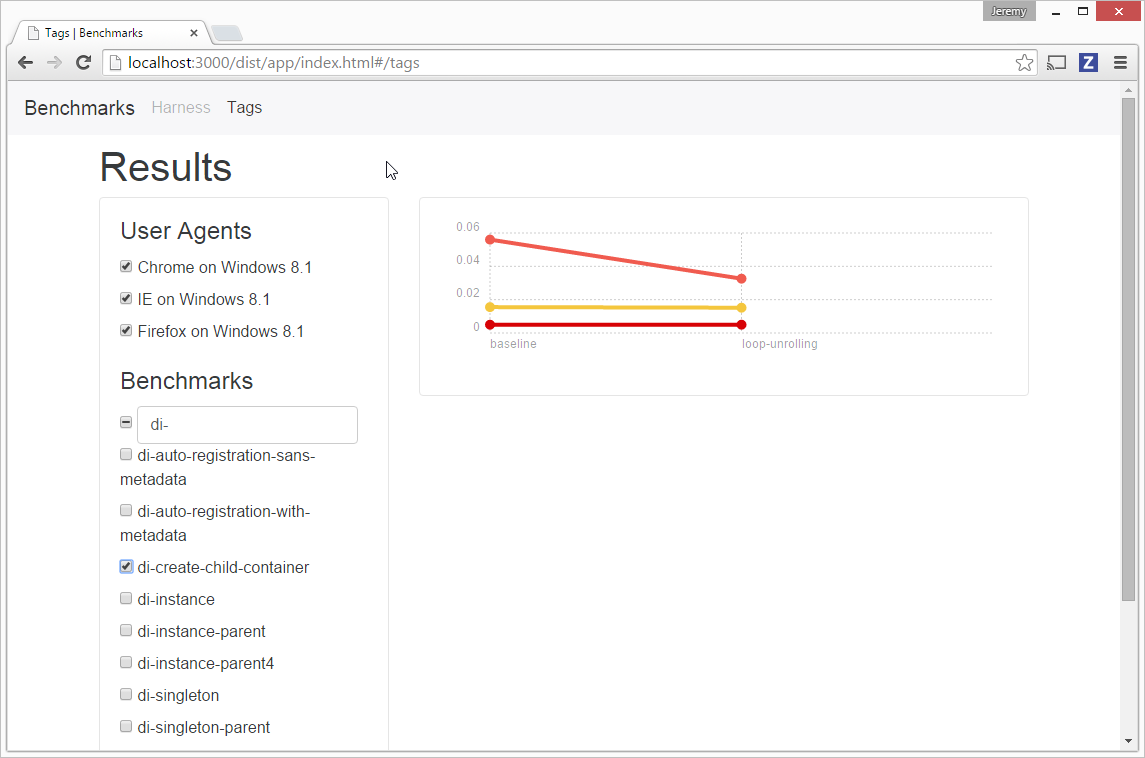
Task: Click the light red line's loop-unrolling data point
Action: [741, 279]
